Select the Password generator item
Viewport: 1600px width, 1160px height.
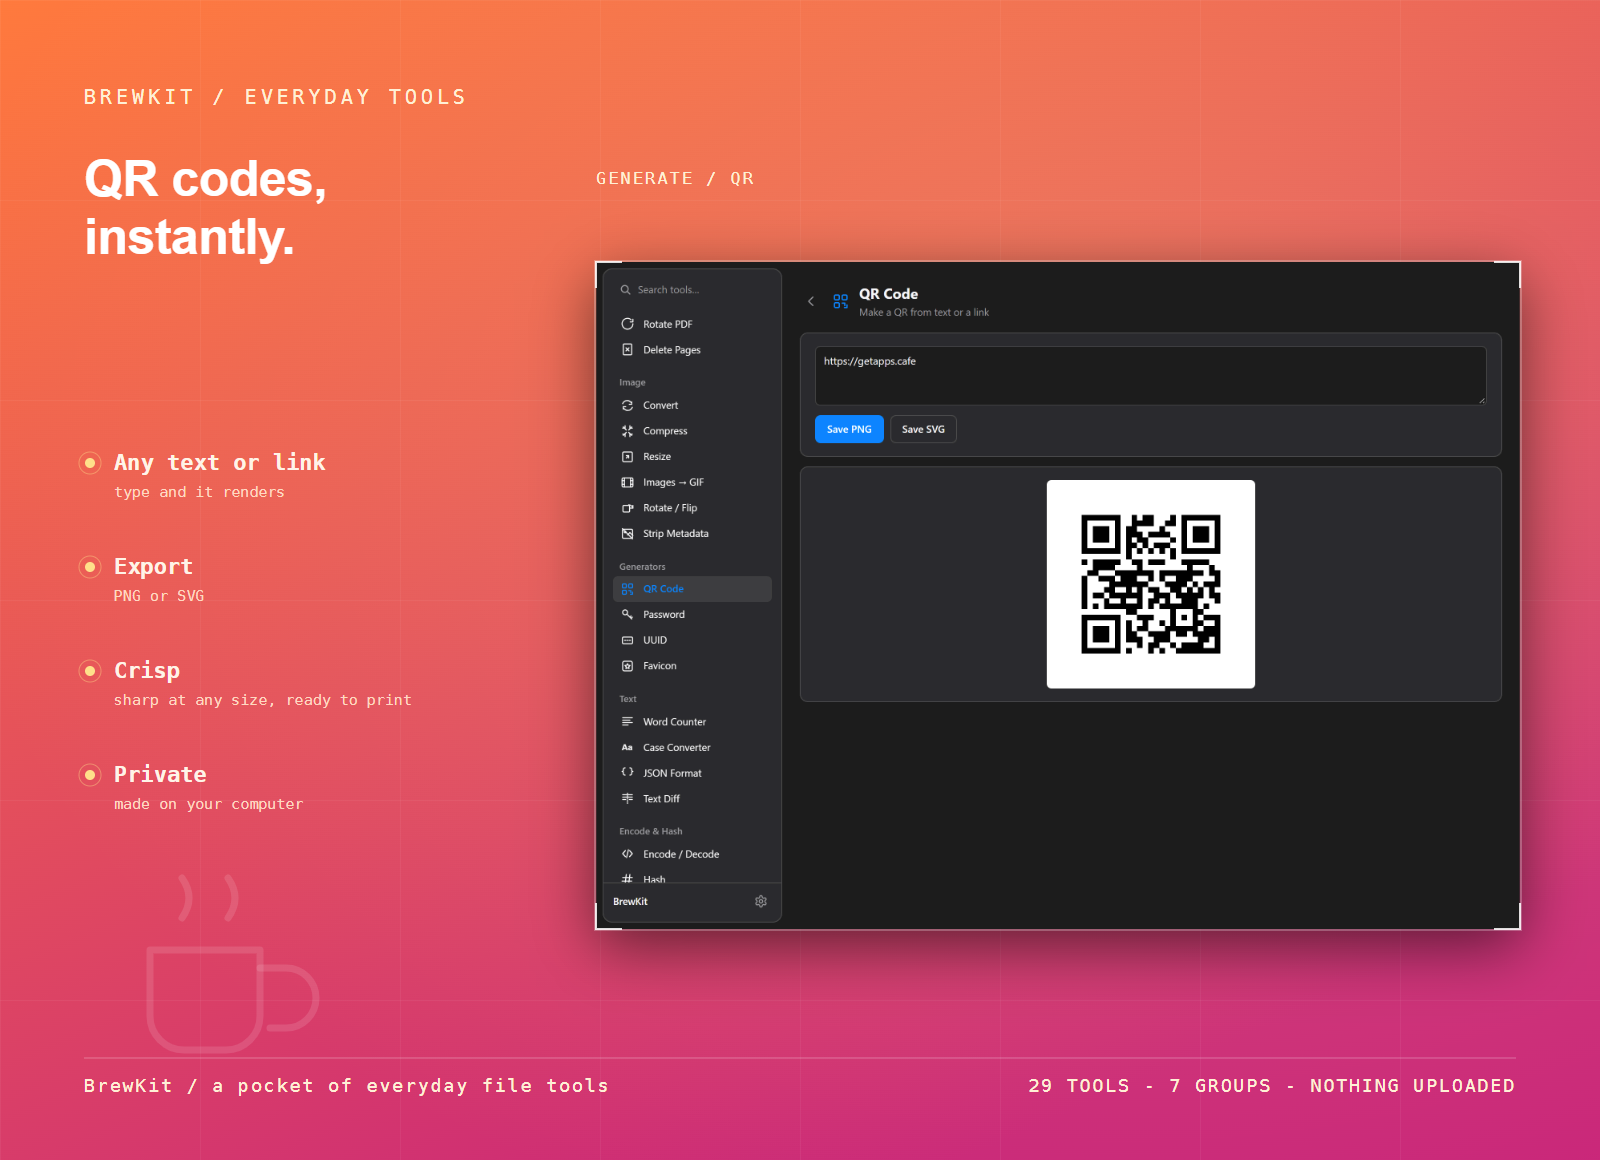click(692, 615)
